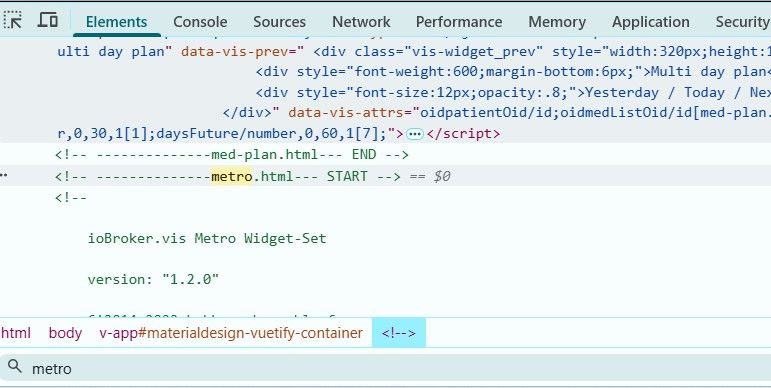This screenshot has height=388, width=771.
Task: Select the version: "1.2.0" text
Action: click(x=153, y=279)
